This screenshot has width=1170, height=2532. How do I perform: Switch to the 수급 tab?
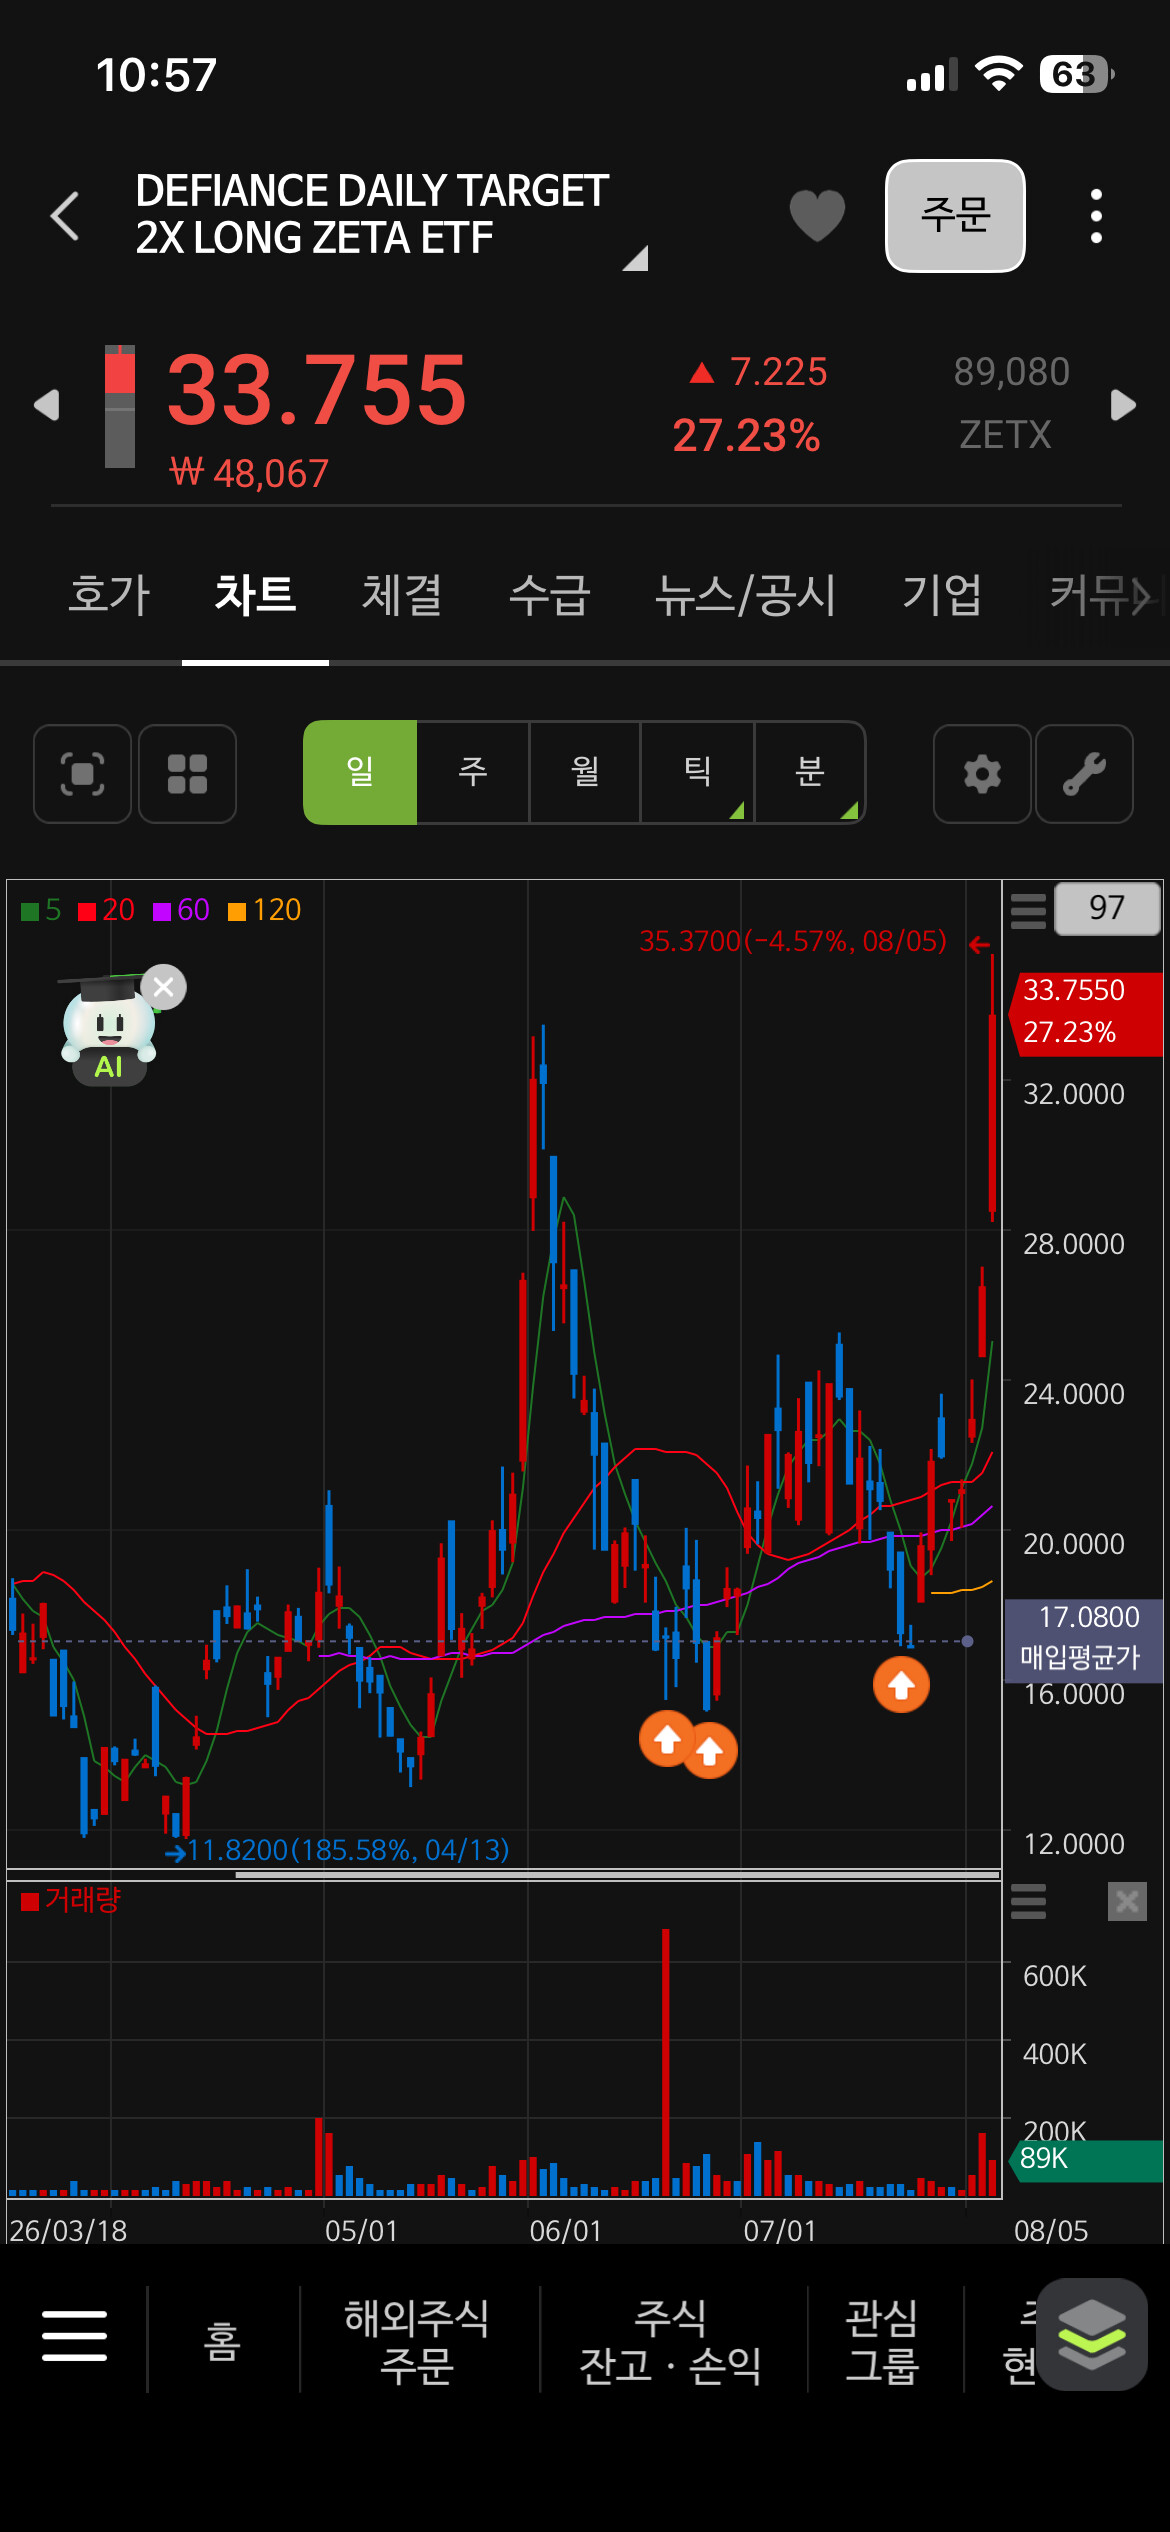tap(549, 594)
